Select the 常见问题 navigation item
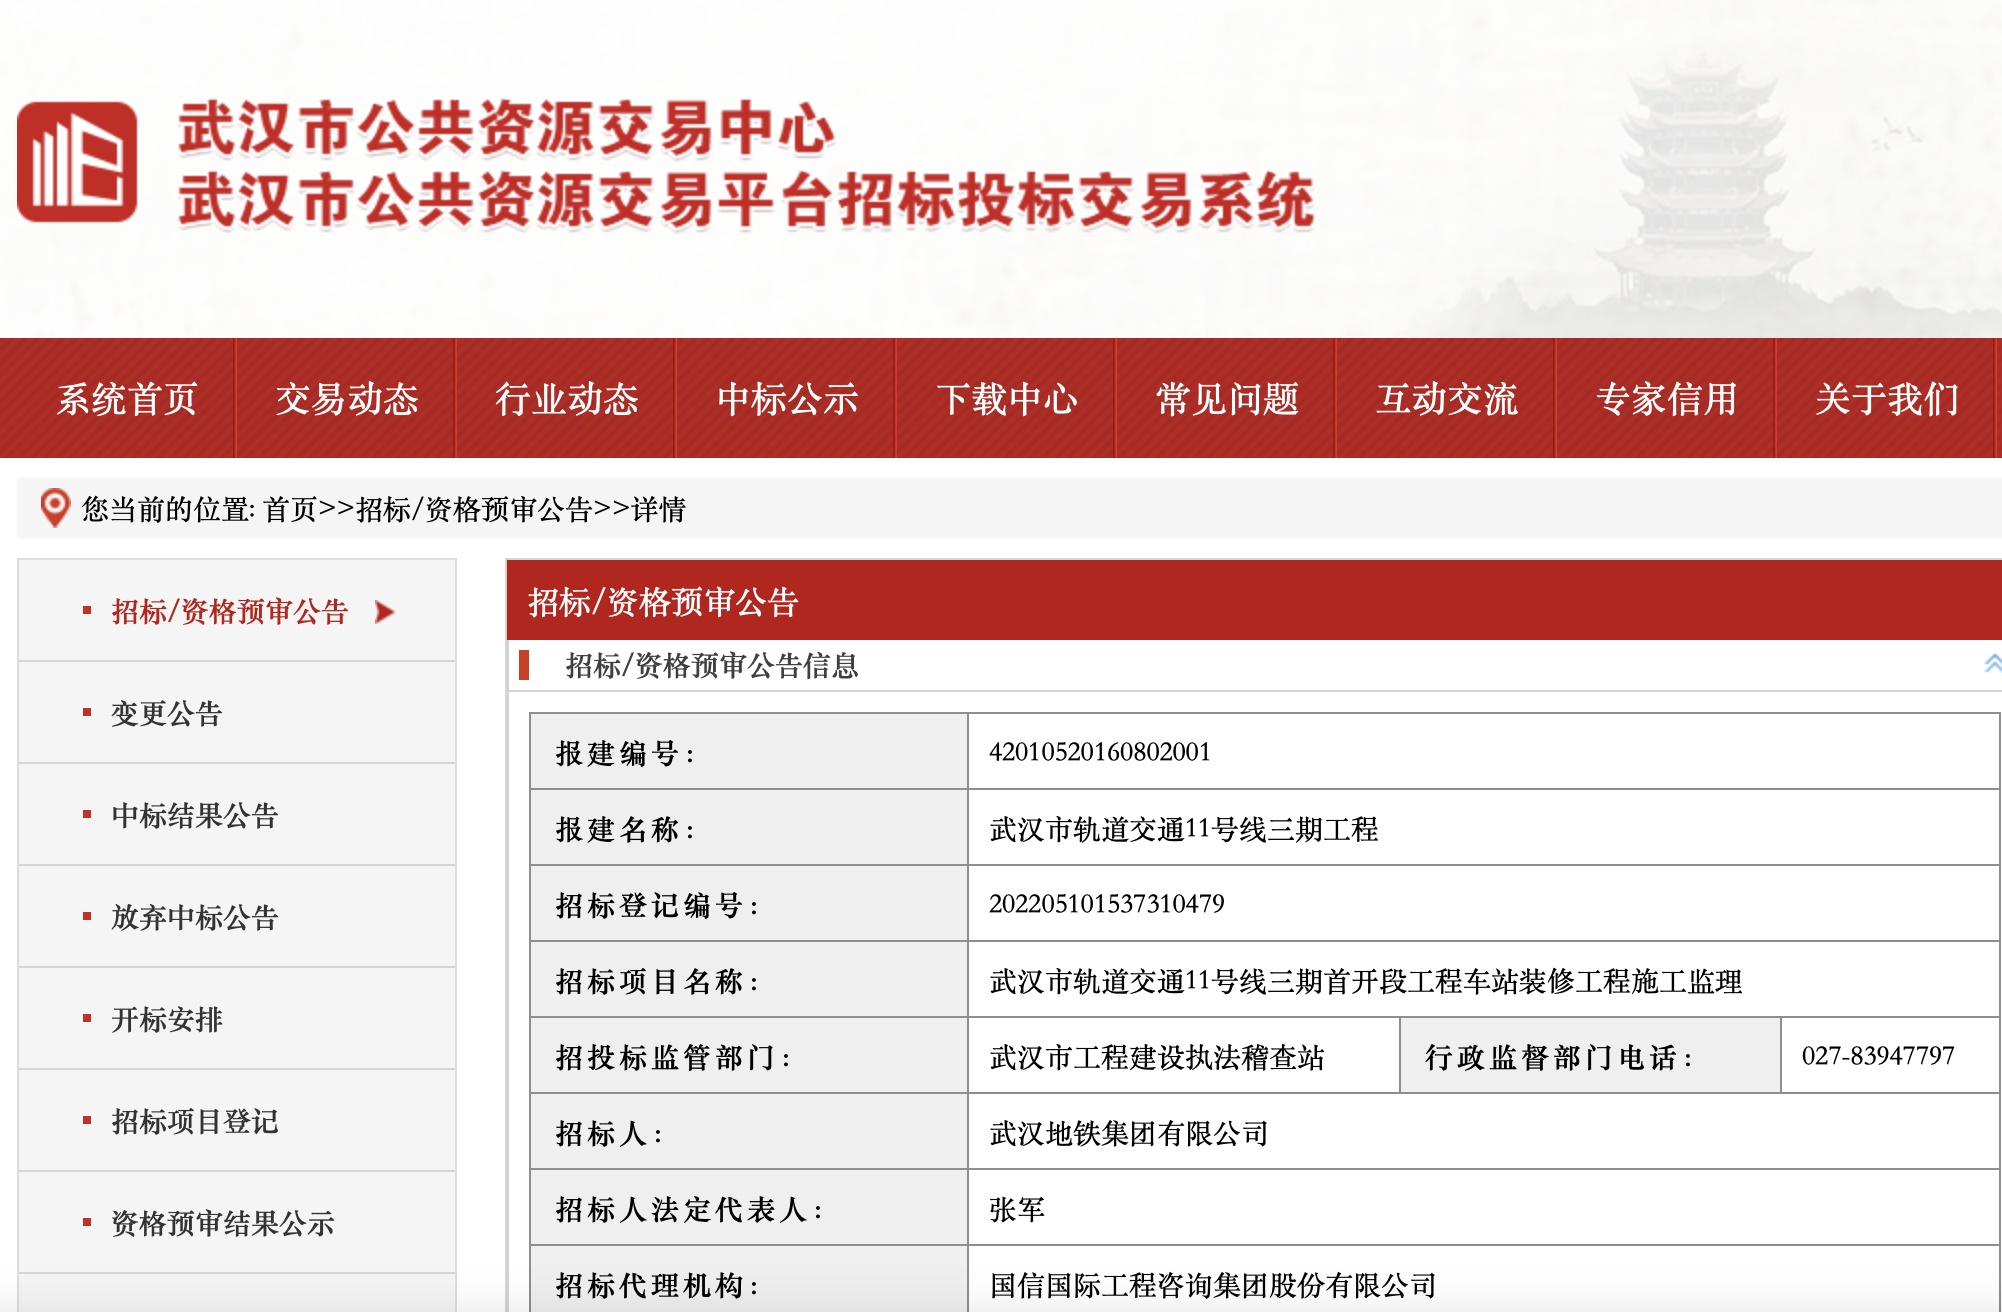The height and width of the screenshot is (1312, 2002). 1226,399
